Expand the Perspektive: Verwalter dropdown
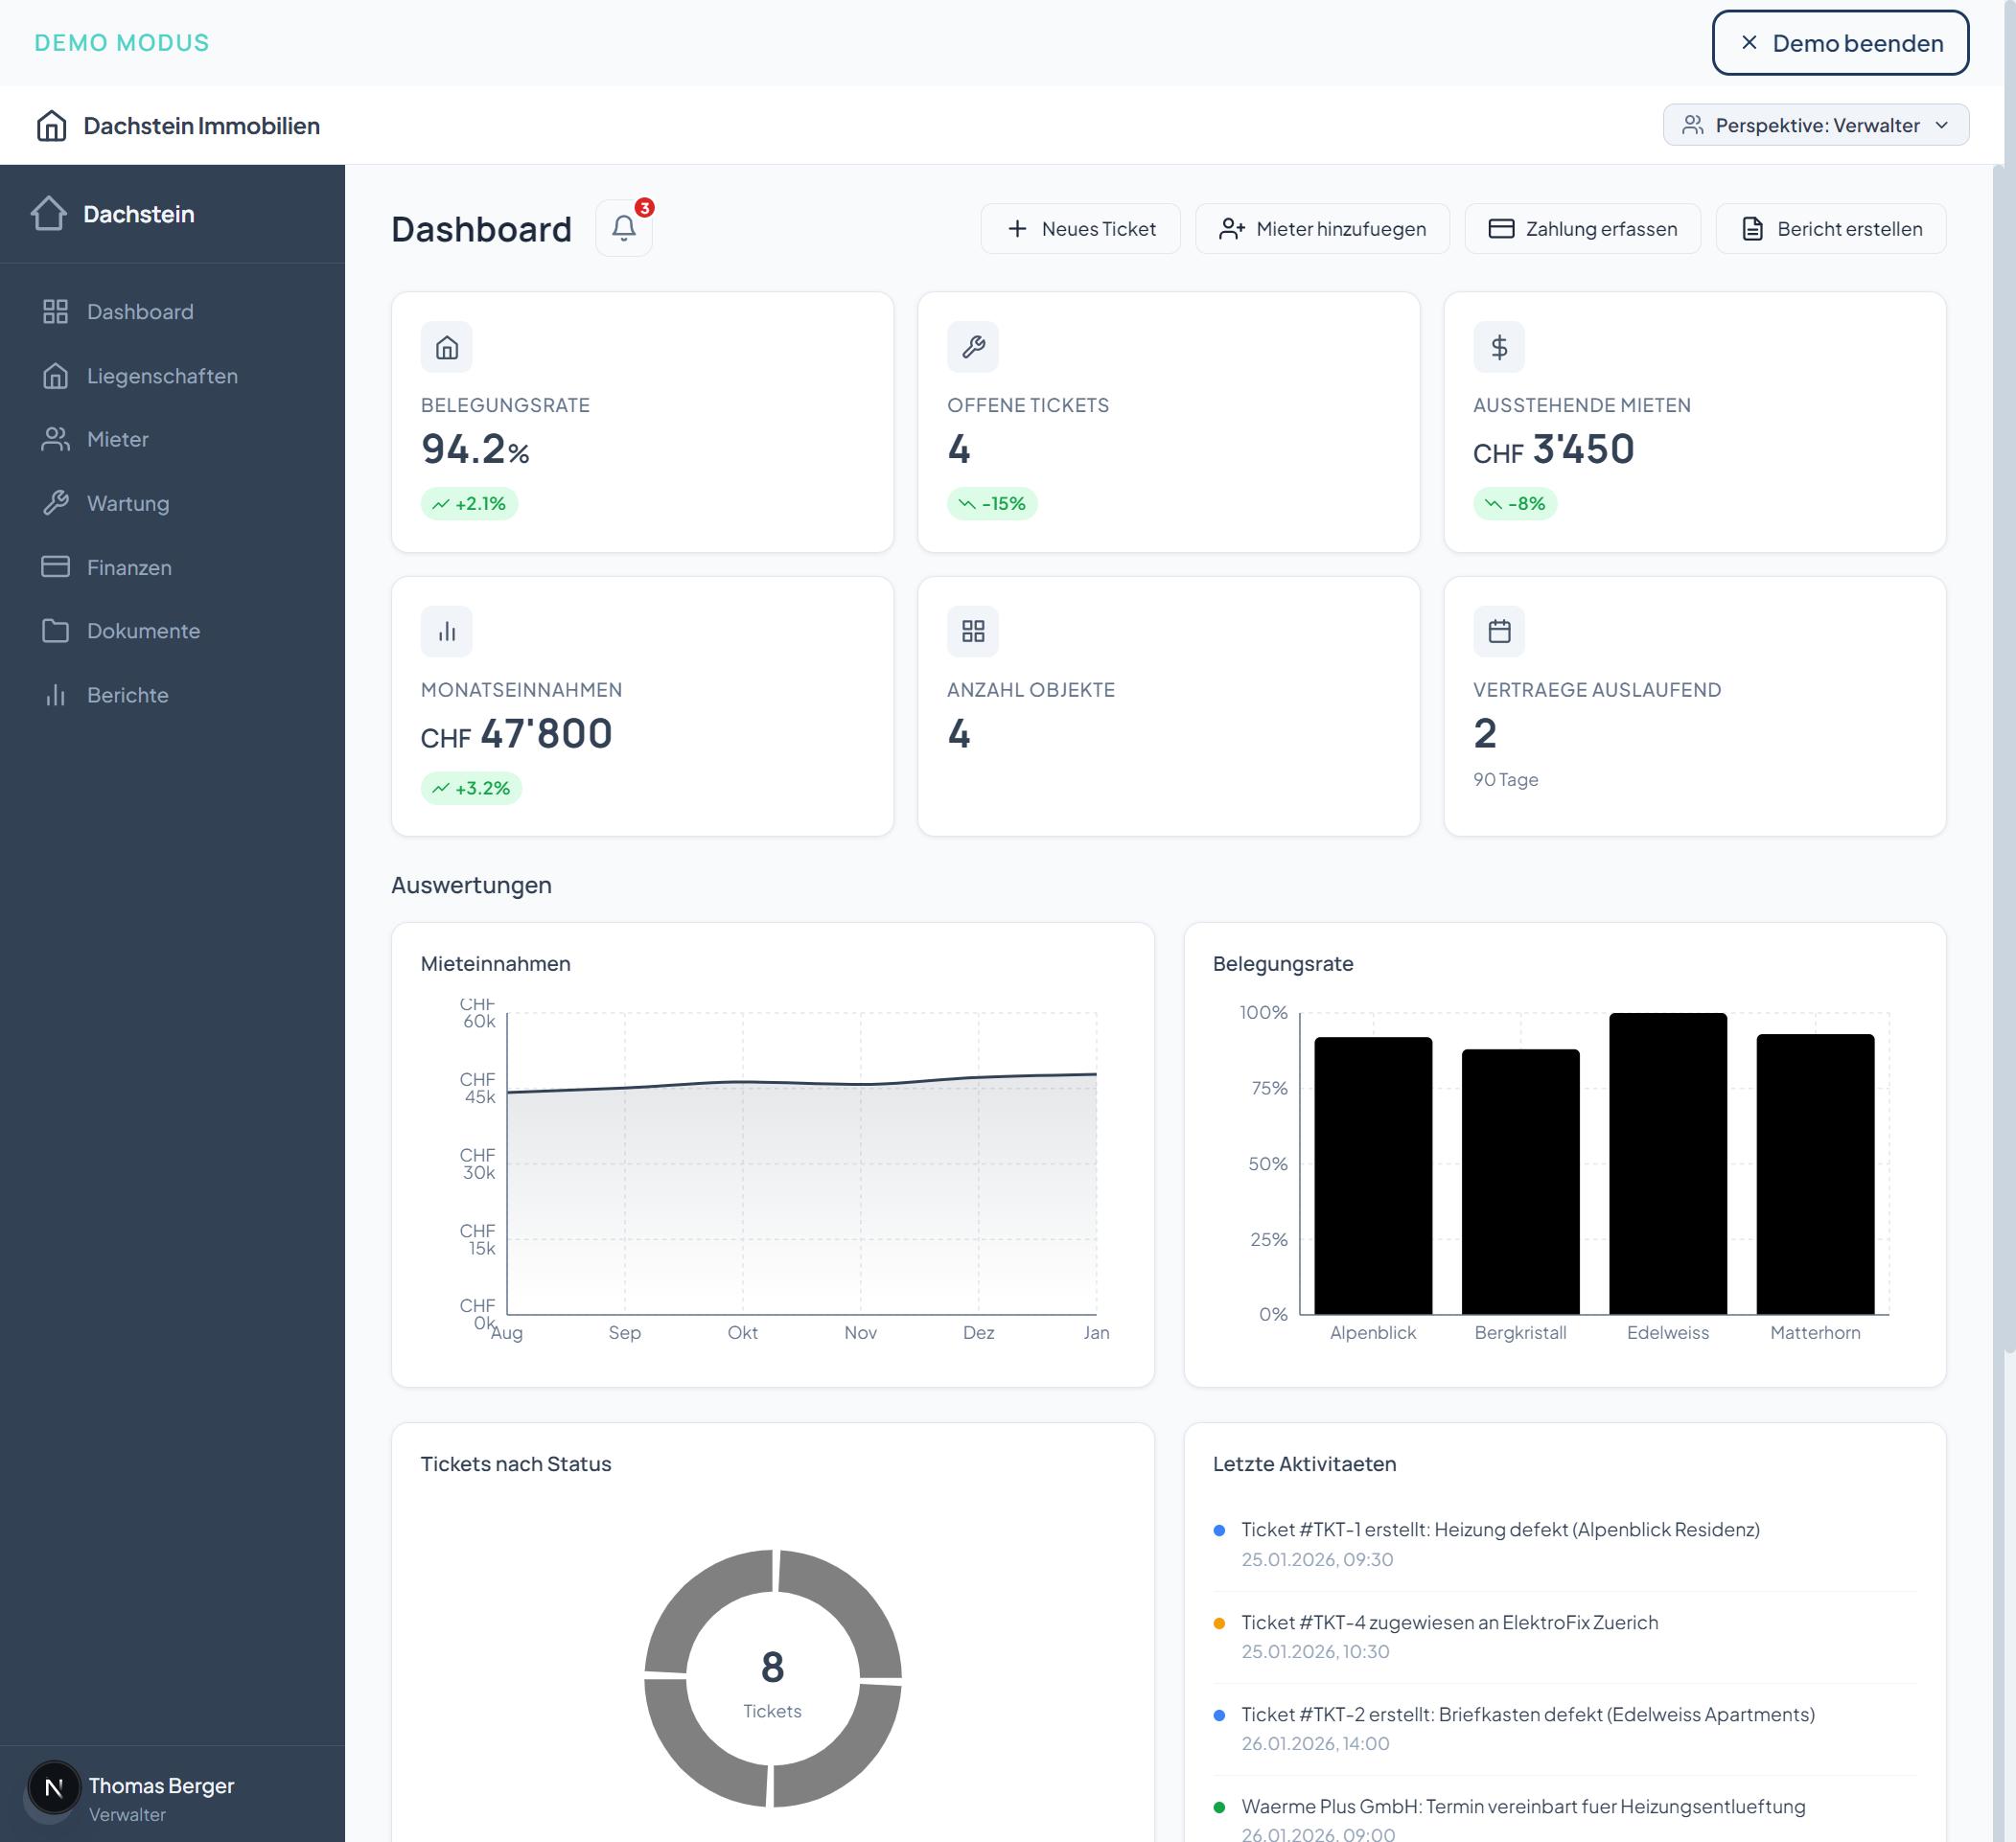 click(x=1815, y=125)
